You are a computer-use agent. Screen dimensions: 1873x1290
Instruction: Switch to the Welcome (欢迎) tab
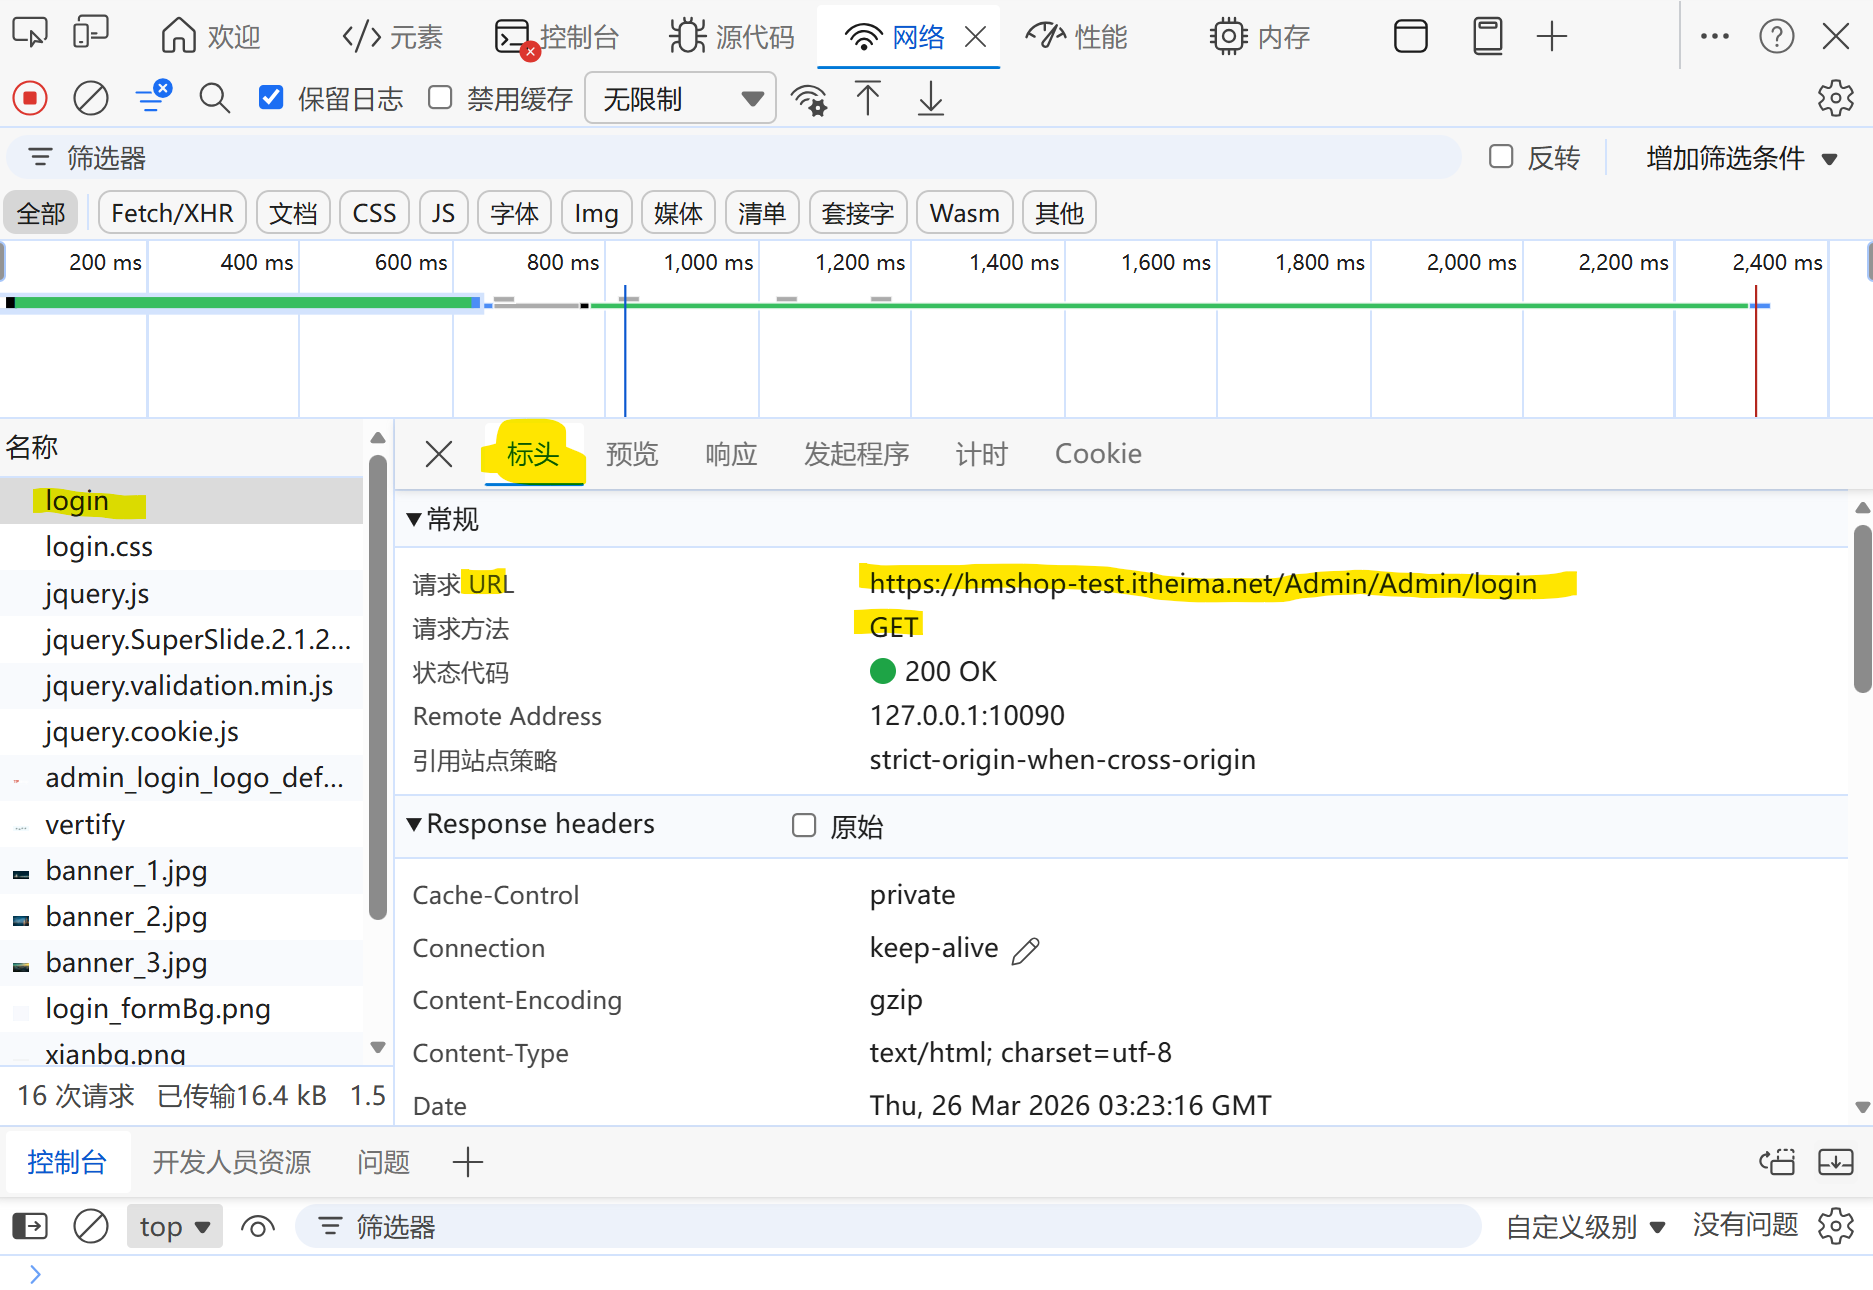[212, 37]
